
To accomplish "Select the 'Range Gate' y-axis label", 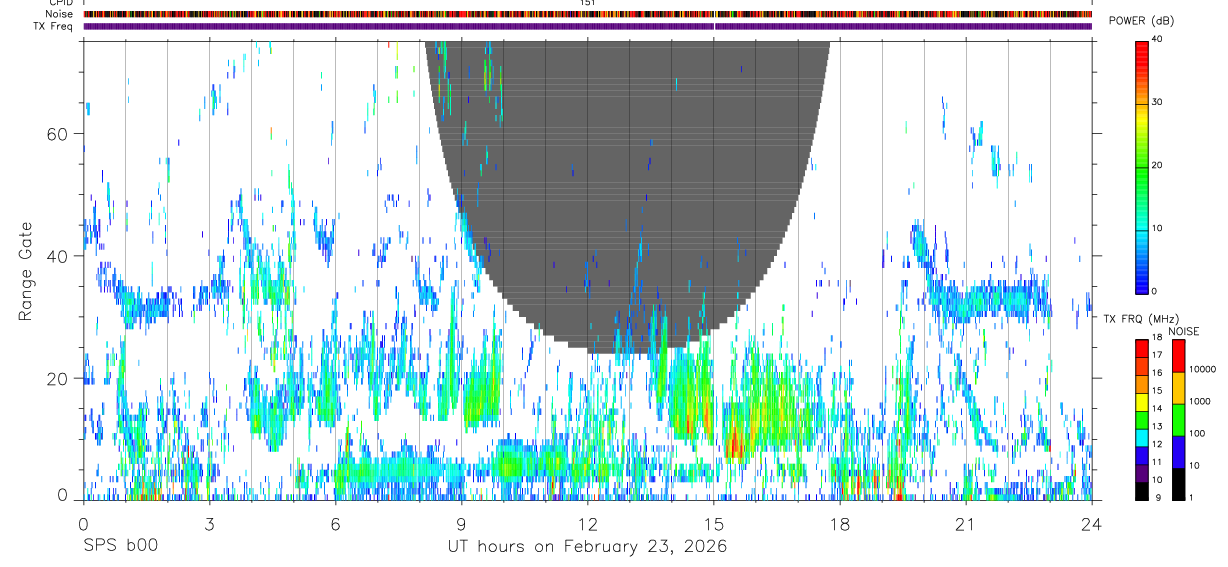I will click(27, 270).
